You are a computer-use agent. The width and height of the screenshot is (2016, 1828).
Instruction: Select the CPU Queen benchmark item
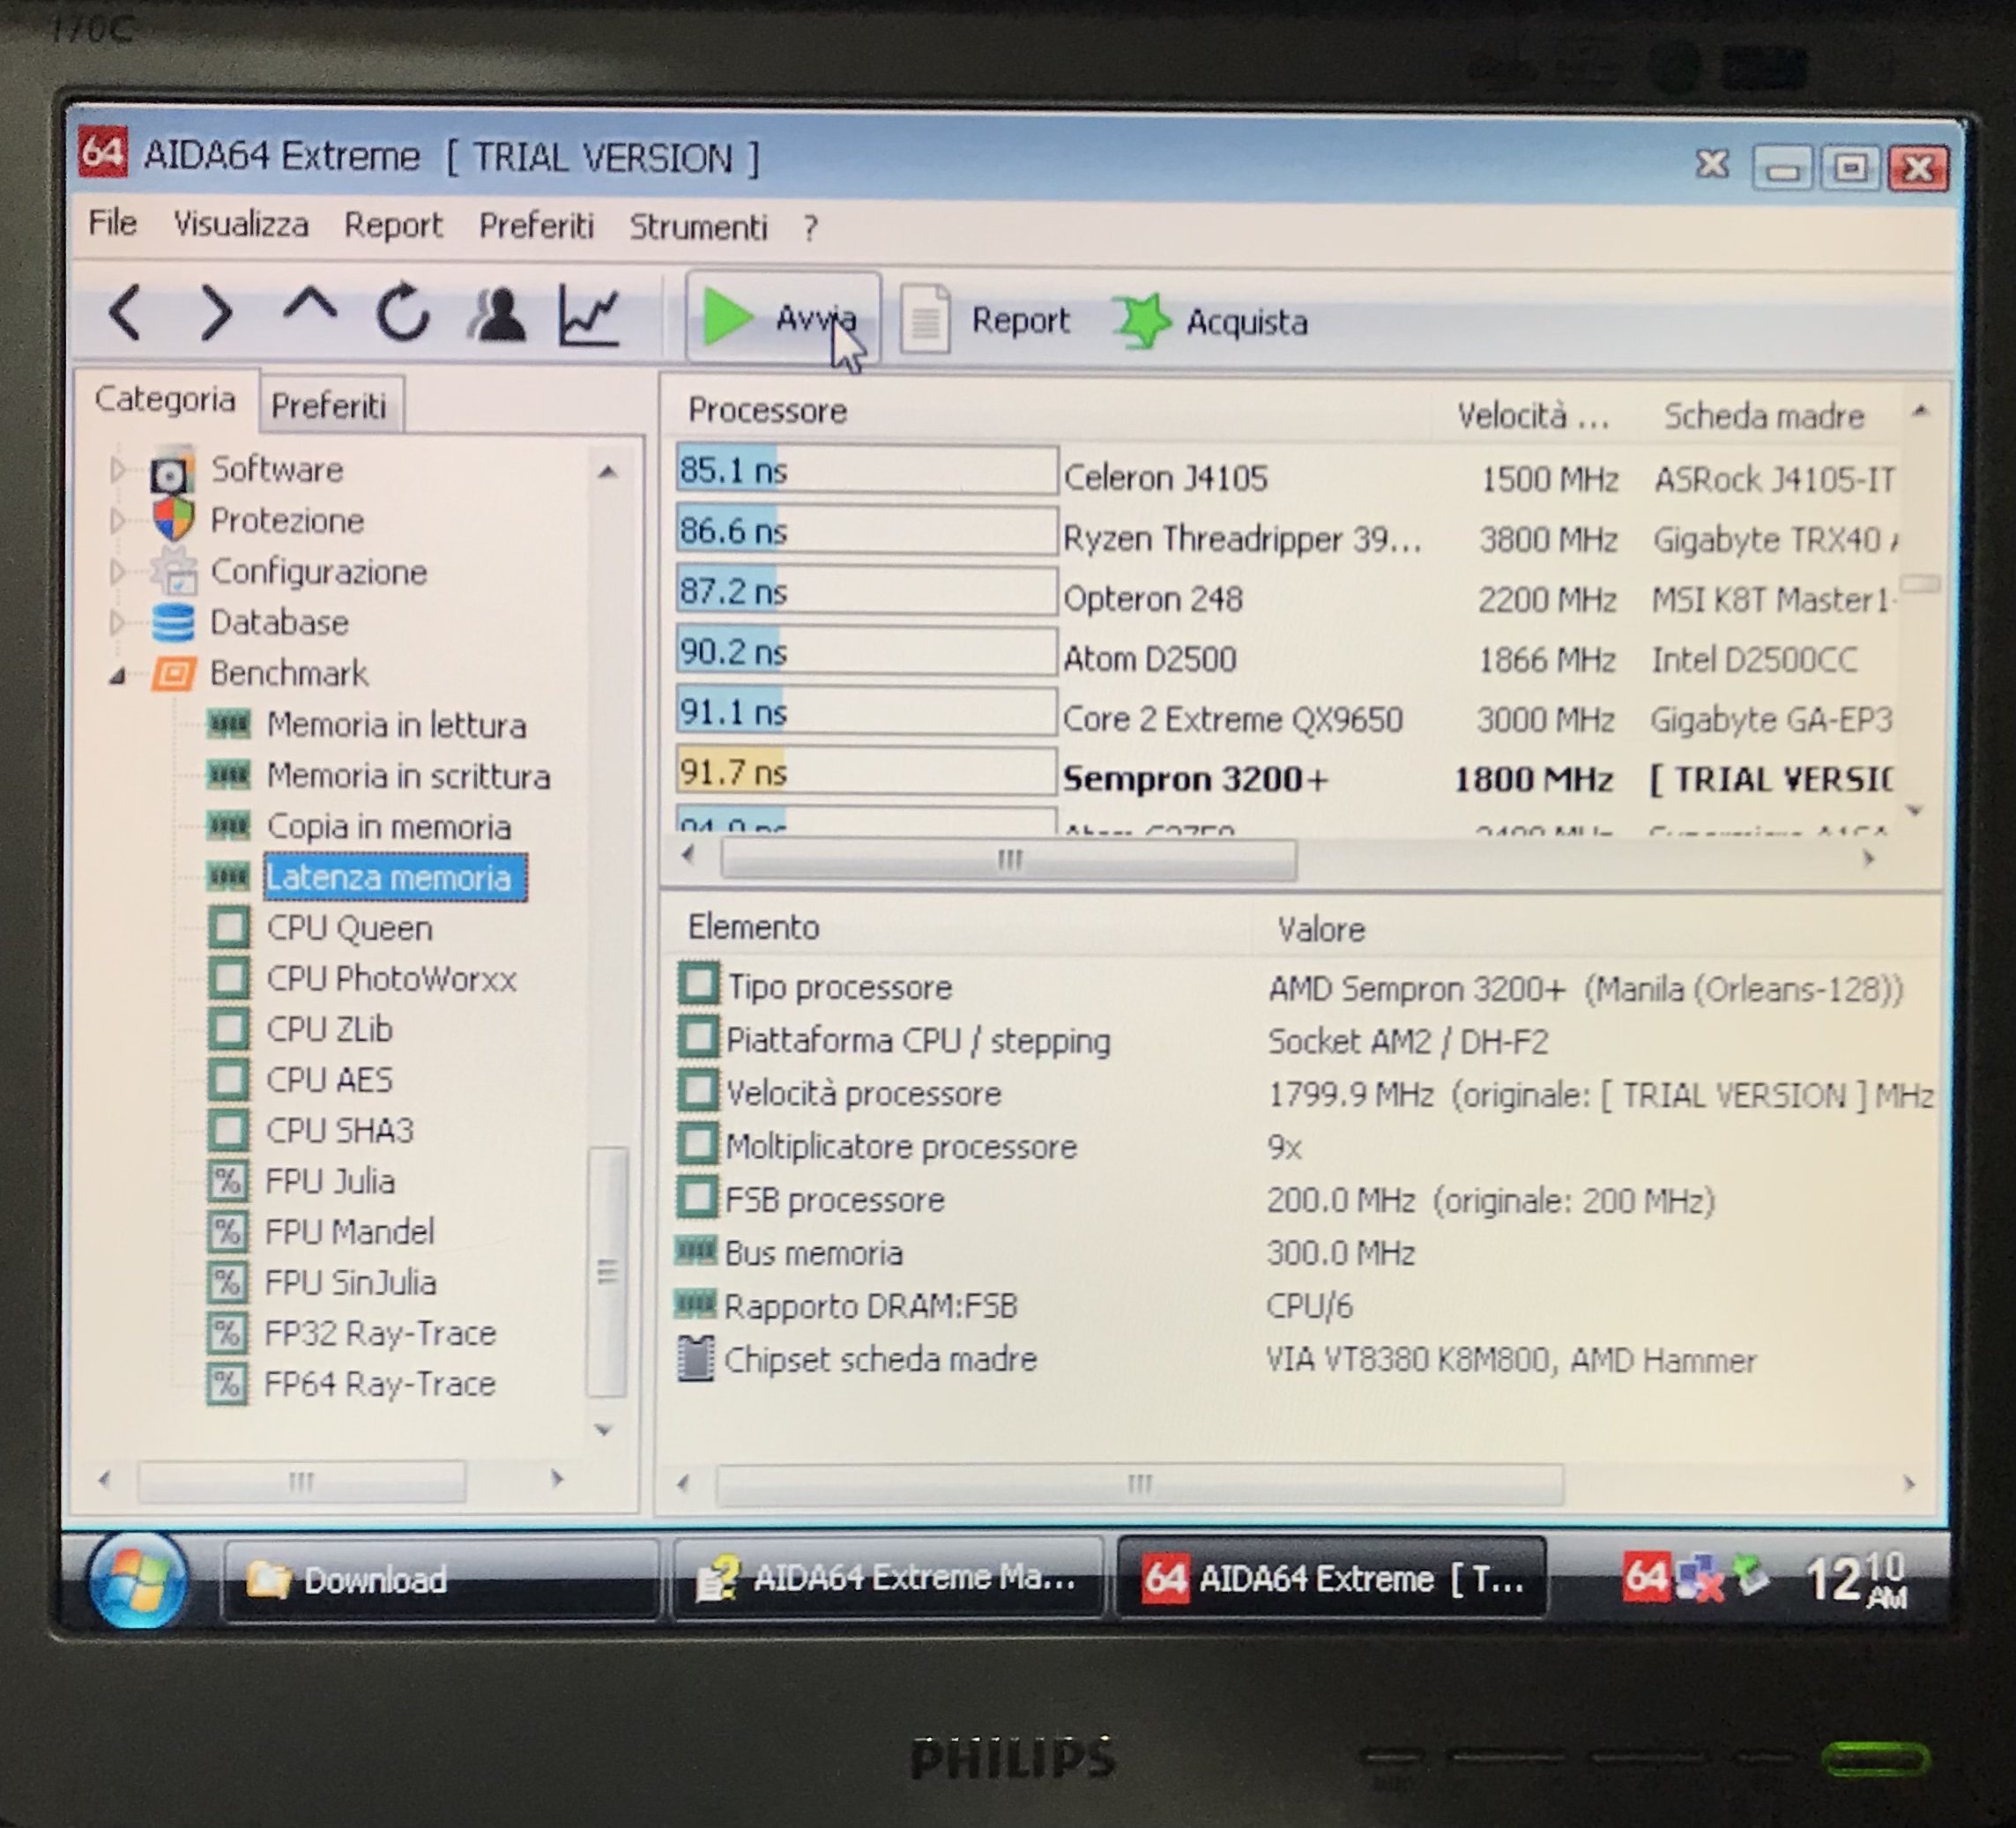pyautogui.click(x=349, y=928)
